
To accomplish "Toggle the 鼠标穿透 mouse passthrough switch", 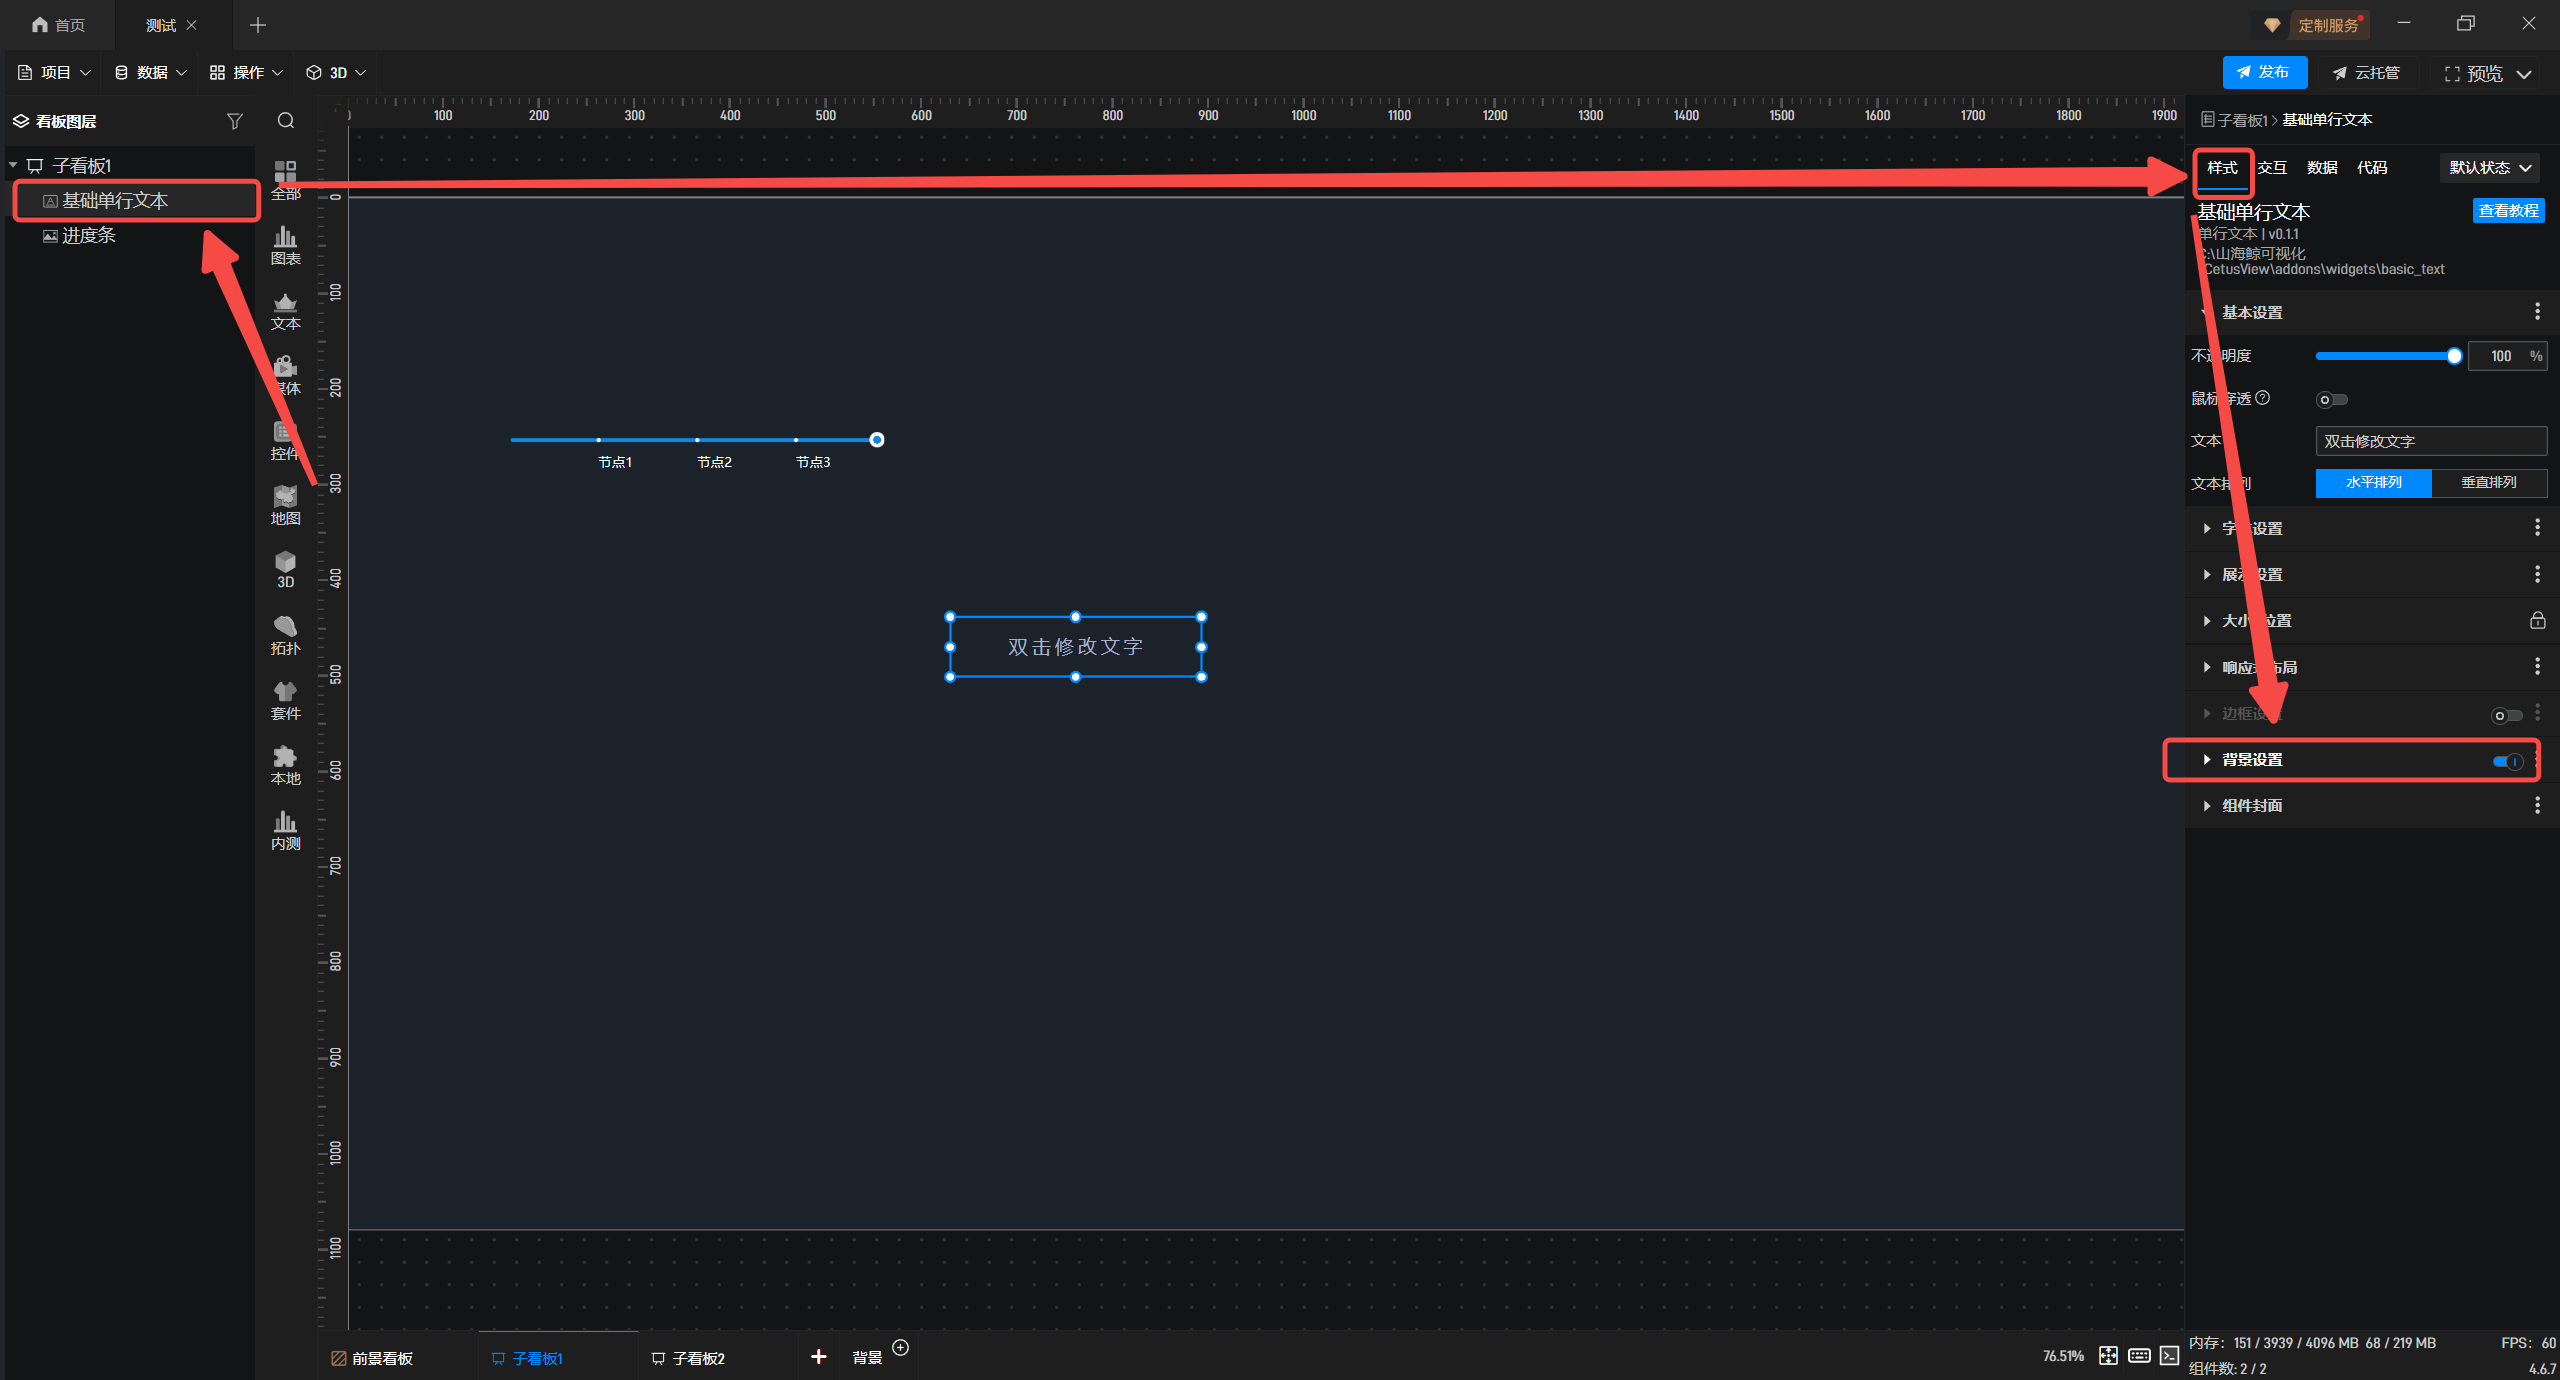I will 2331,400.
